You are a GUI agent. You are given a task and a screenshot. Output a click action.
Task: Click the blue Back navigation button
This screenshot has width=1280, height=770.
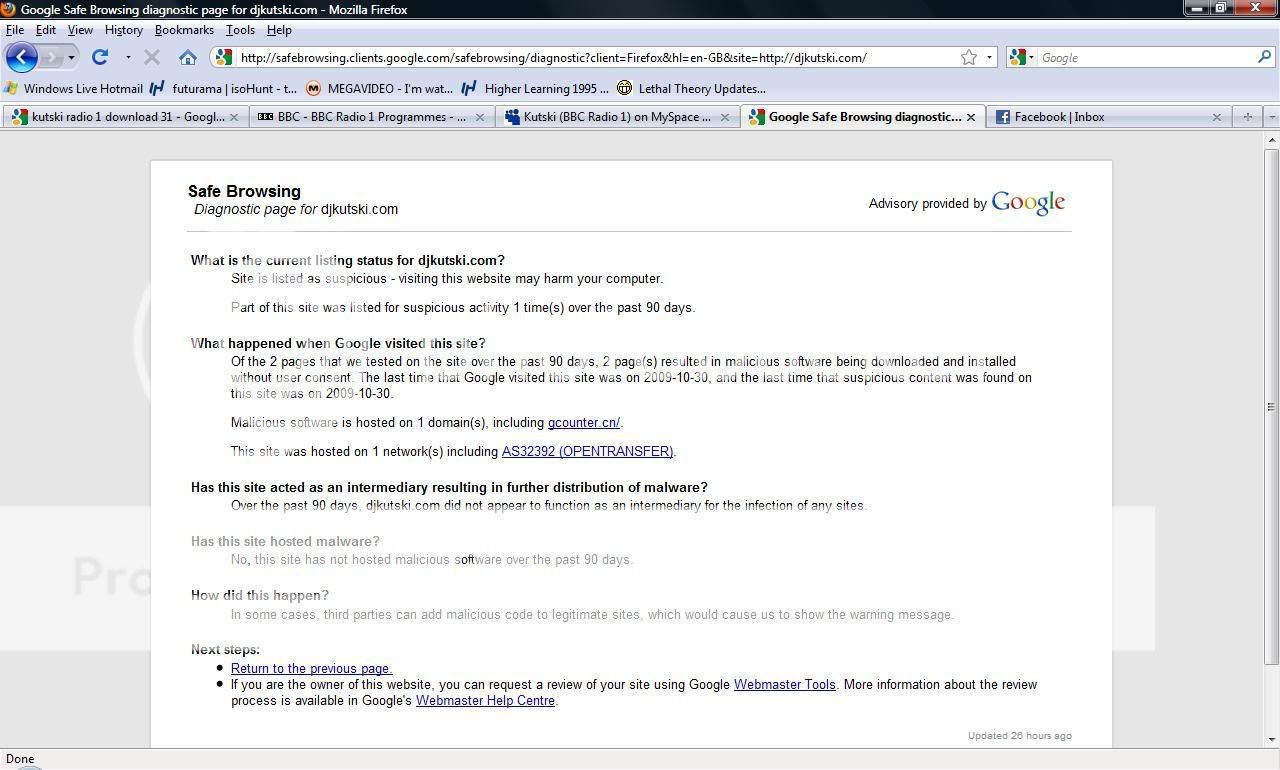point(21,57)
